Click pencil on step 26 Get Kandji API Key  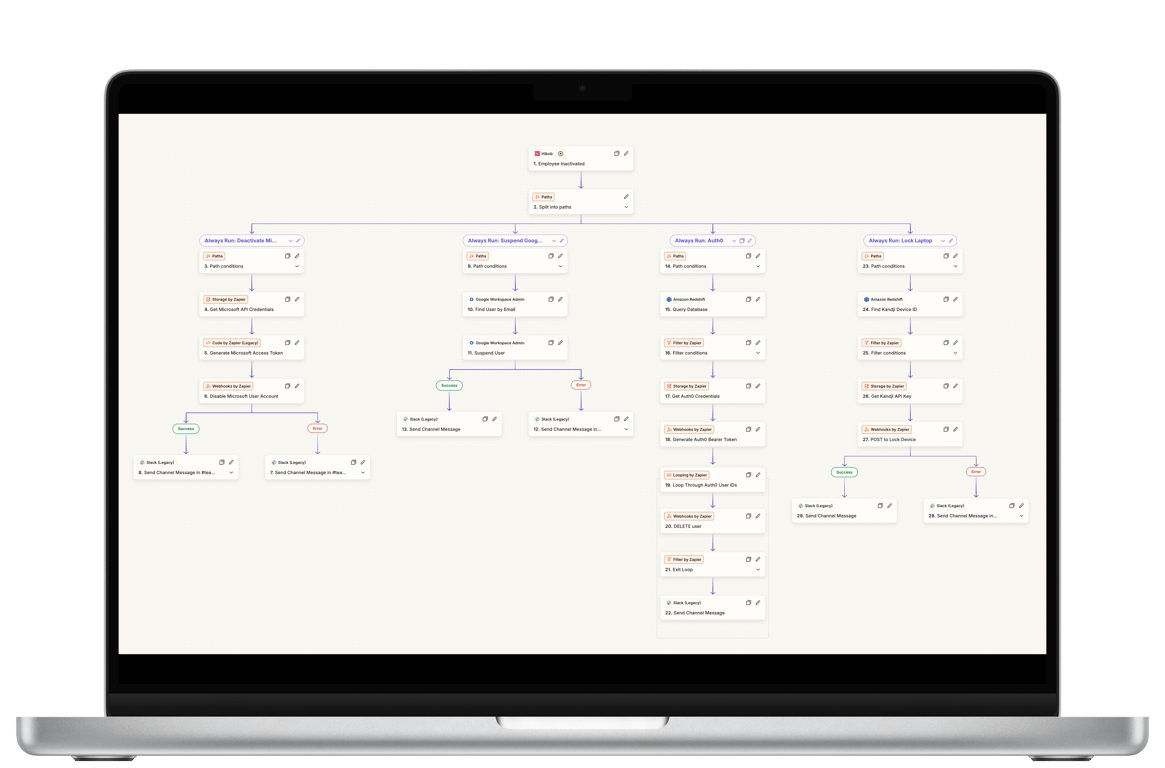click(955, 386)
